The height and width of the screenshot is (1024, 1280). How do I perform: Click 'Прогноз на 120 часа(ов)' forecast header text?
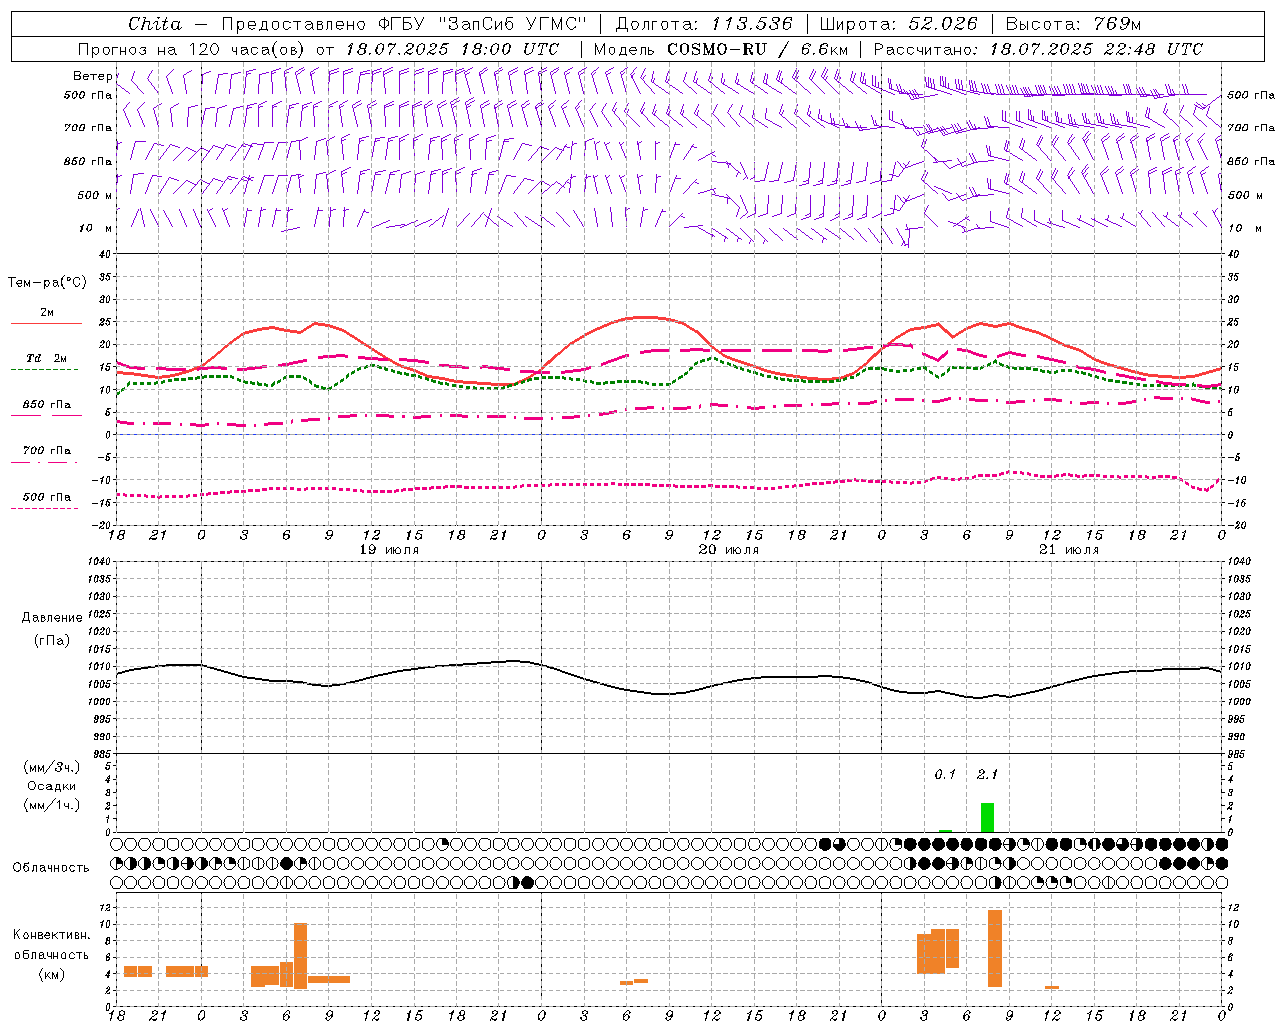click(193, 49)
